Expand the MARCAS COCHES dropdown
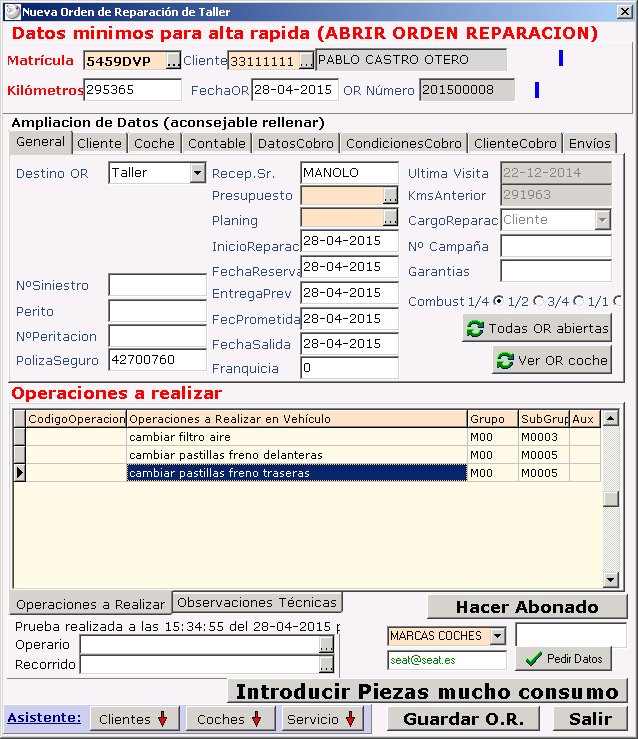Viewport: 638px width, 739px height. click(498, 636)
